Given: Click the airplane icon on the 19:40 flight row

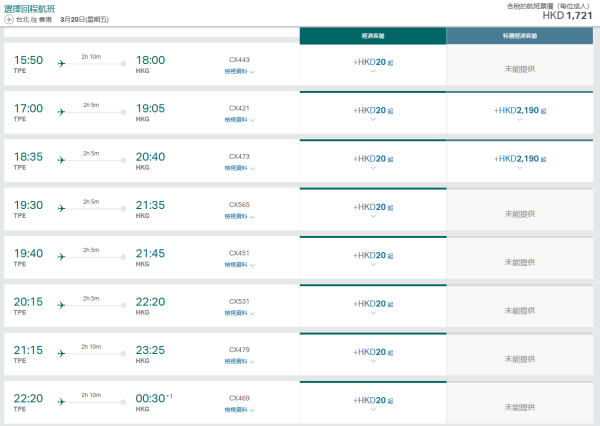Looking at the screenshot, I should 61,257.
